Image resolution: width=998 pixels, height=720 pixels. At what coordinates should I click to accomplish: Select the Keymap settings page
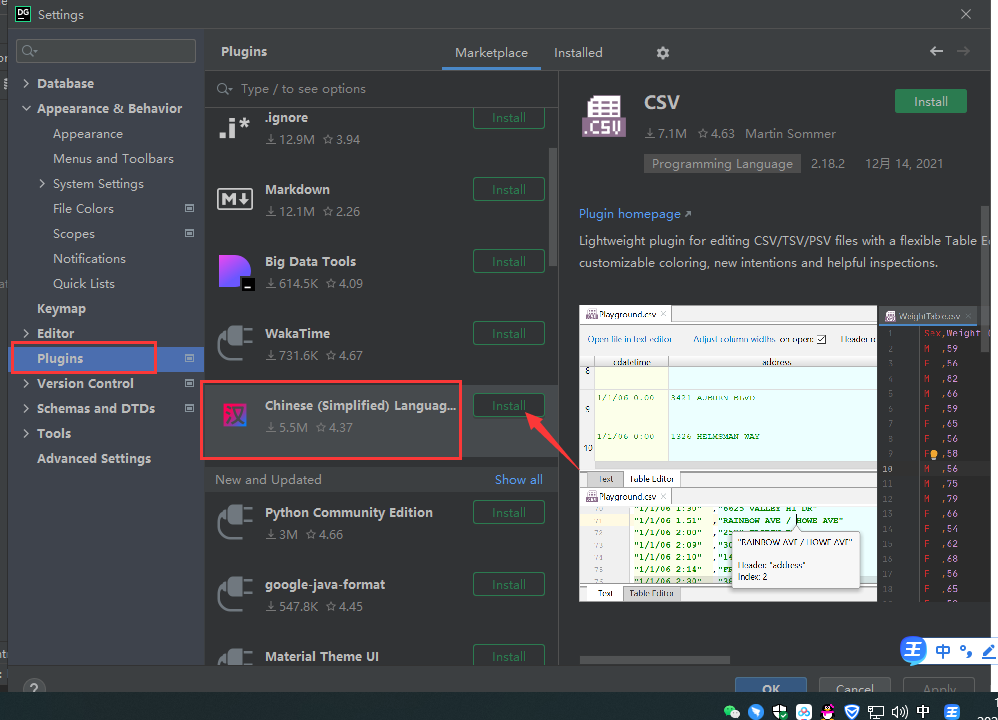[x=61, y=308]
